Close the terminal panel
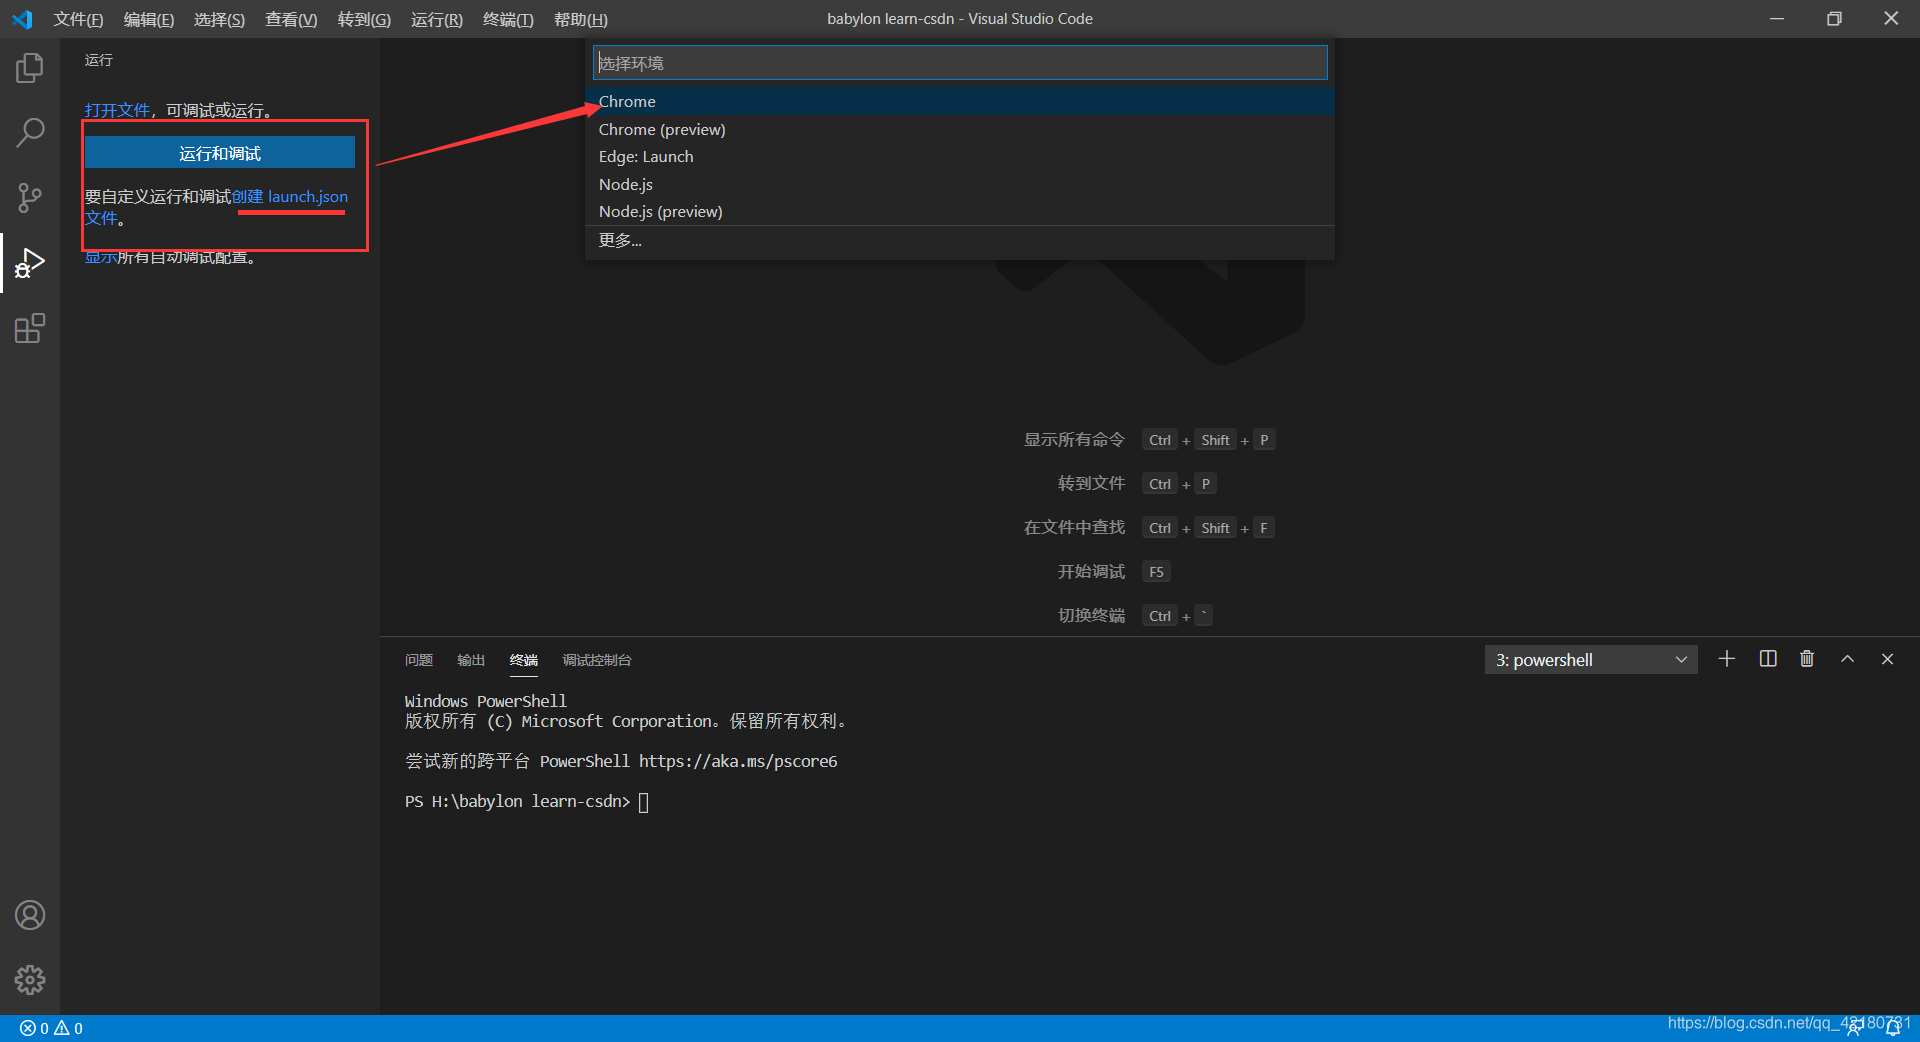1920x1042 pixels. click(1888, 659)
